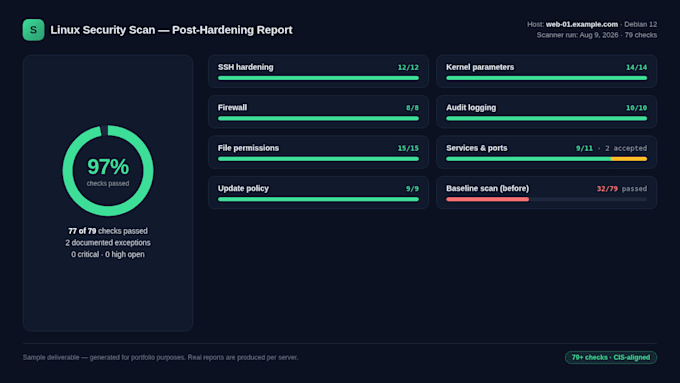Screen dimensions: 680x383
Task: Click the SSH hardening progress bar
Action: click(318, 78)
